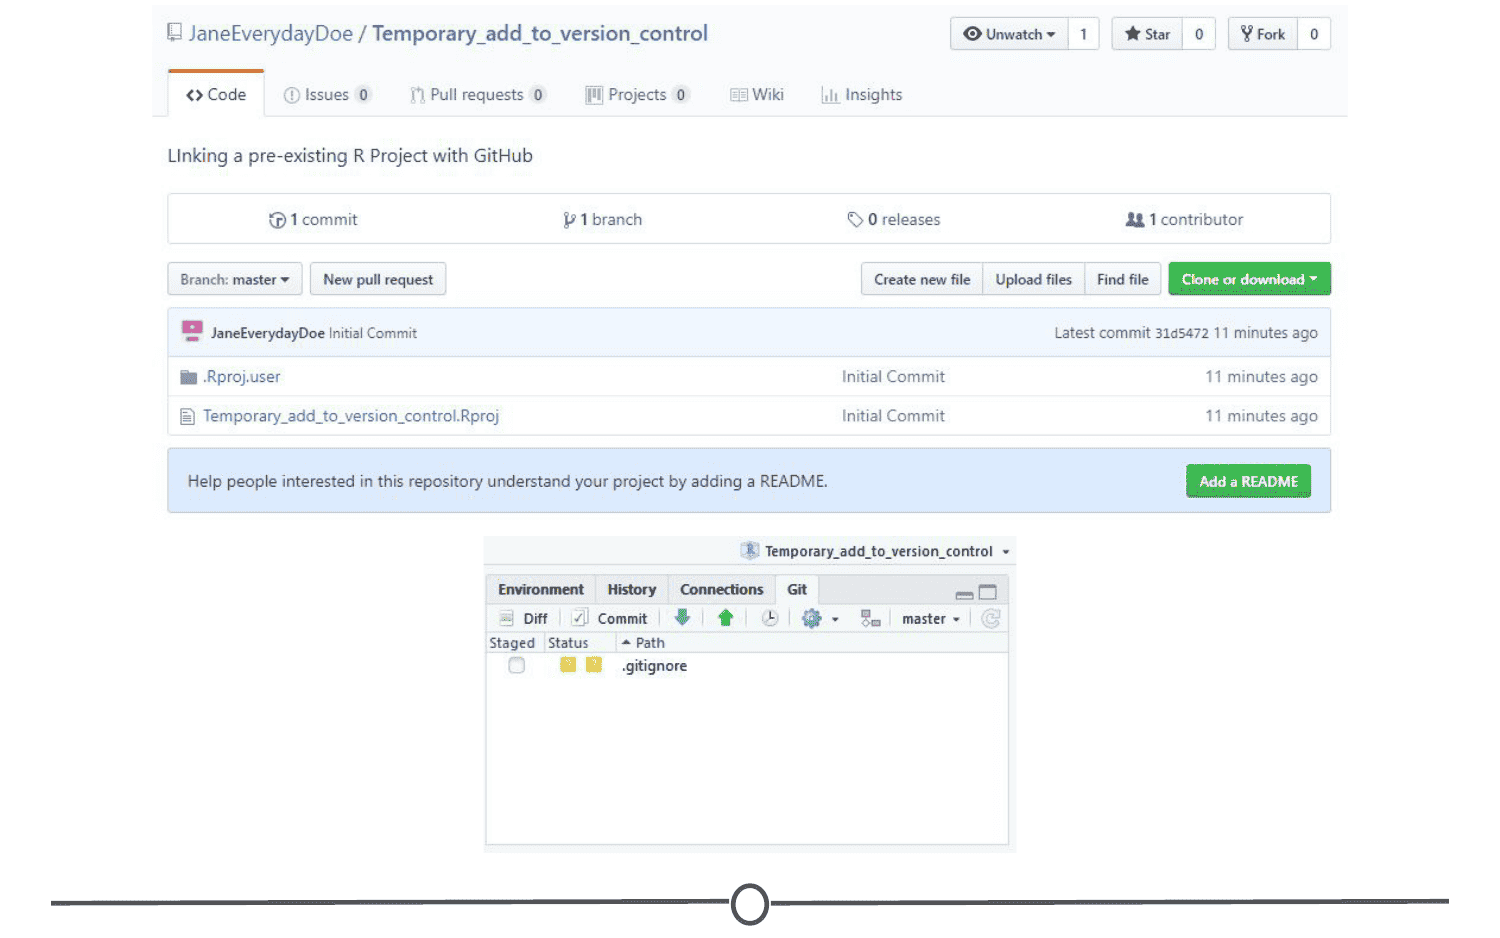1500x938 pixels.
Task: Click the Status column header
Action: pyautogui.click(x=568, y=642)
